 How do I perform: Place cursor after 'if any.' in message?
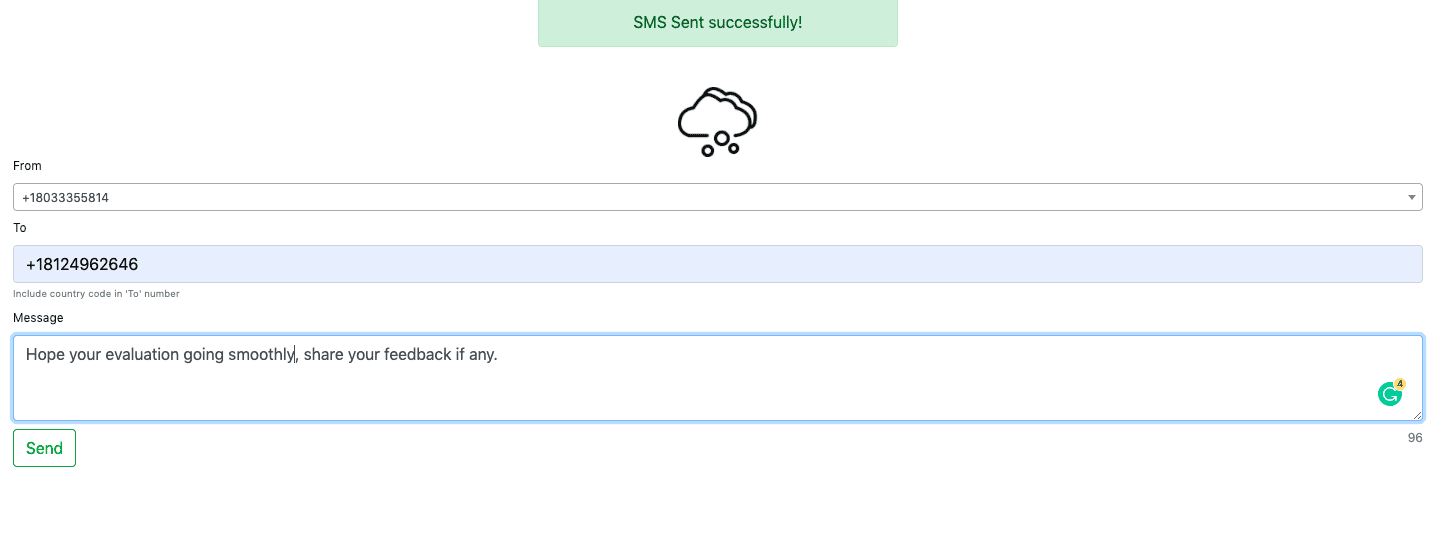pos(498,354)
